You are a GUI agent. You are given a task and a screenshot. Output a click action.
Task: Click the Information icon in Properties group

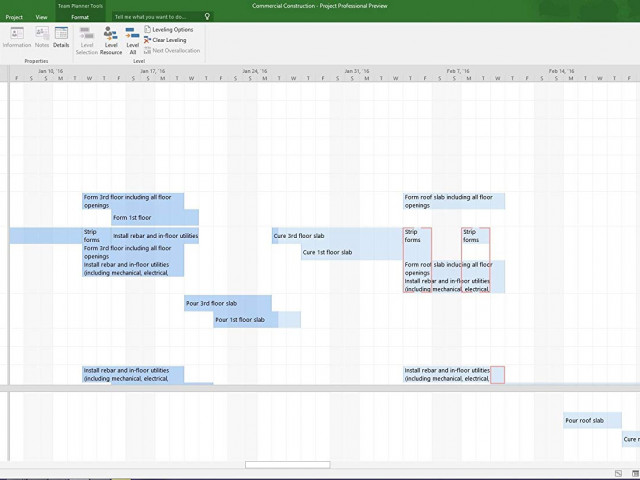(x=16, y=37)
